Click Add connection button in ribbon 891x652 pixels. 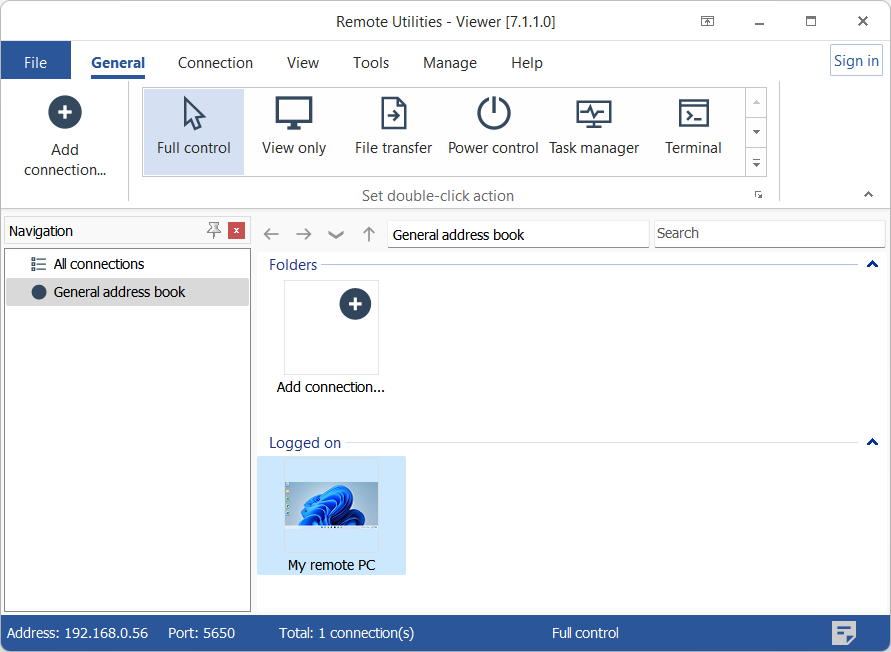[65, 137]
